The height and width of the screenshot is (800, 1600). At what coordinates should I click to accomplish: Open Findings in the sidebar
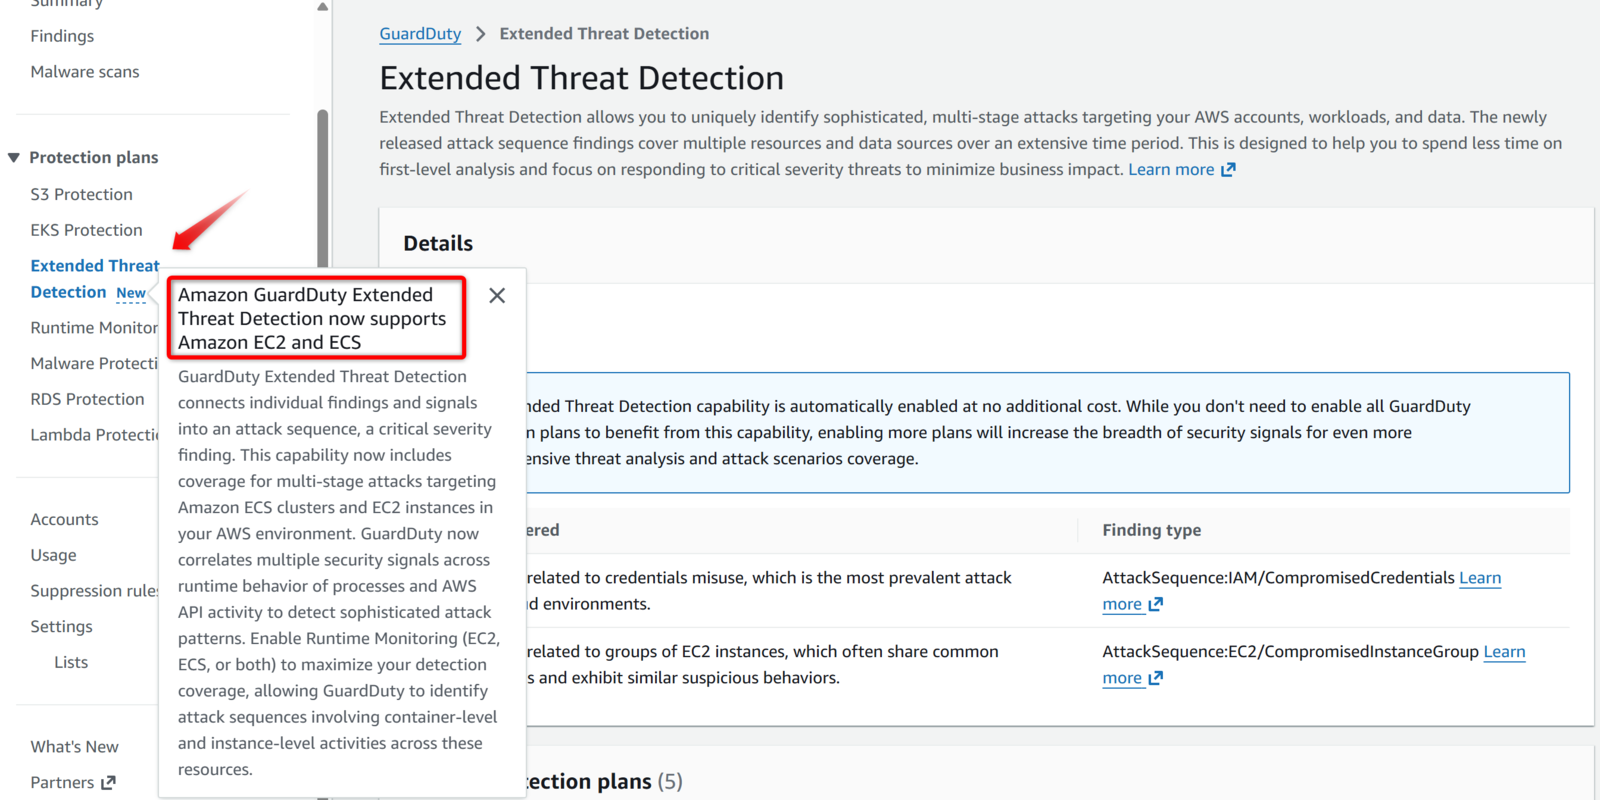point(62,36)
